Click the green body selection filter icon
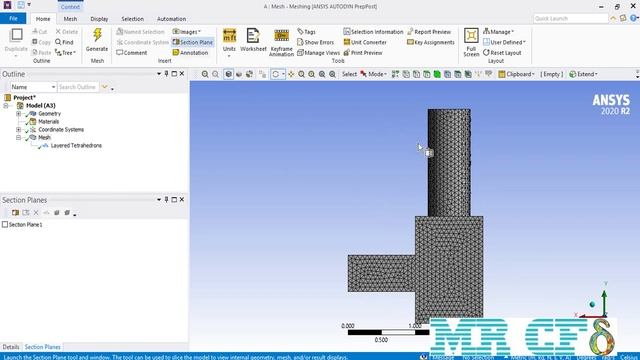 (437, 74)
